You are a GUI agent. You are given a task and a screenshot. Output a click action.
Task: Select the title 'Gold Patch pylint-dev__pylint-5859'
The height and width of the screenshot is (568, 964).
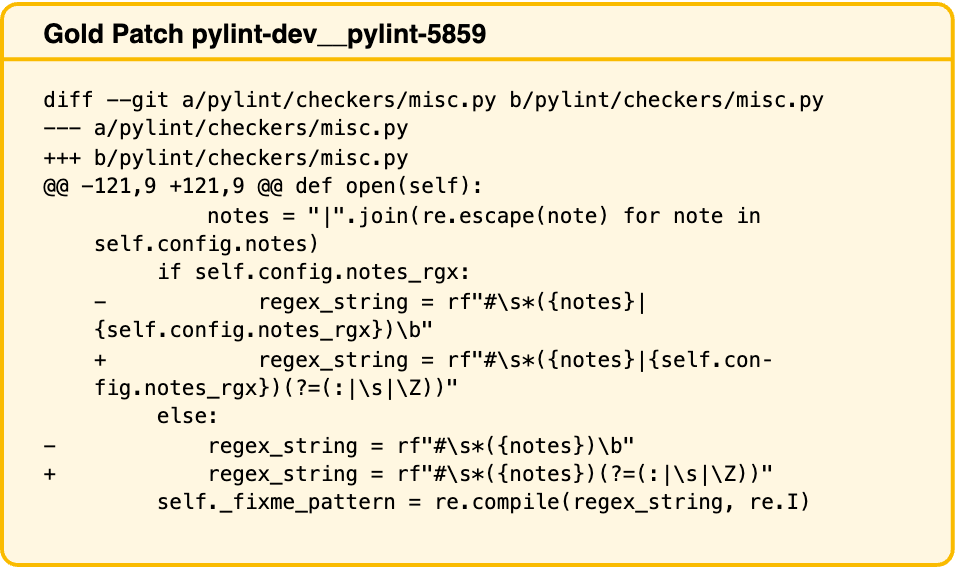click(264, 34)
